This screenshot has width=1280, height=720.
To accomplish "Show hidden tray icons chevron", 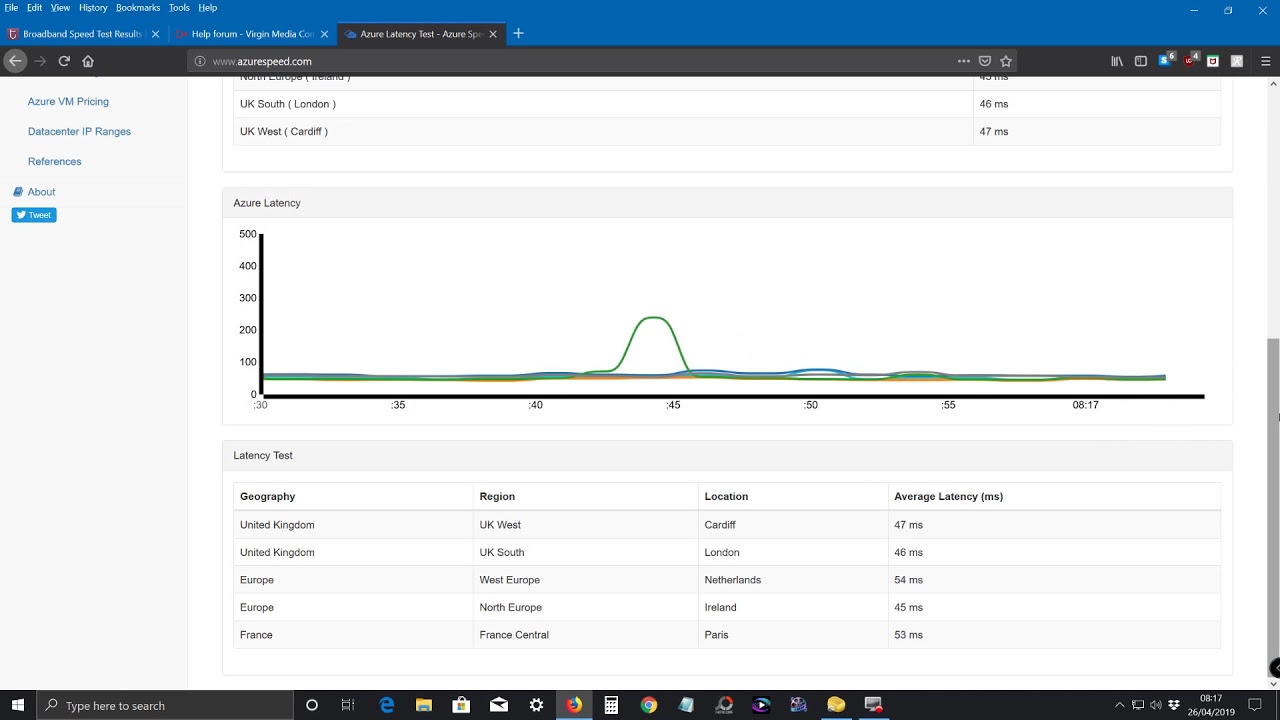I will pos(1120,705).
